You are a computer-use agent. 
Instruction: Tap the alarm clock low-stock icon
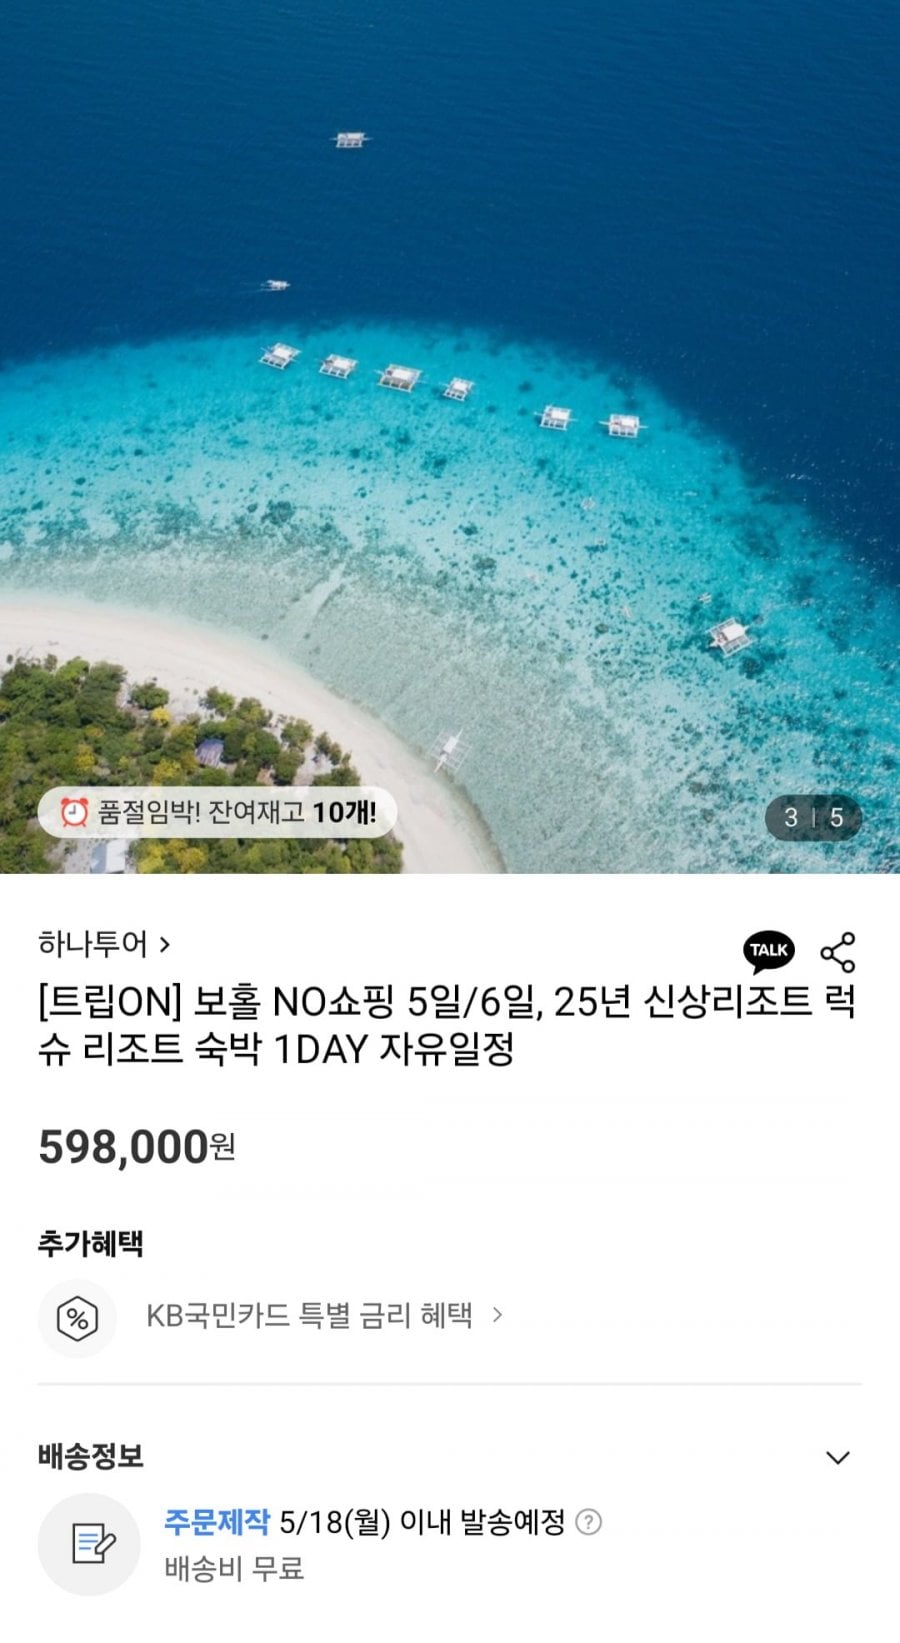pyautogui.click(x=74, y=812)
